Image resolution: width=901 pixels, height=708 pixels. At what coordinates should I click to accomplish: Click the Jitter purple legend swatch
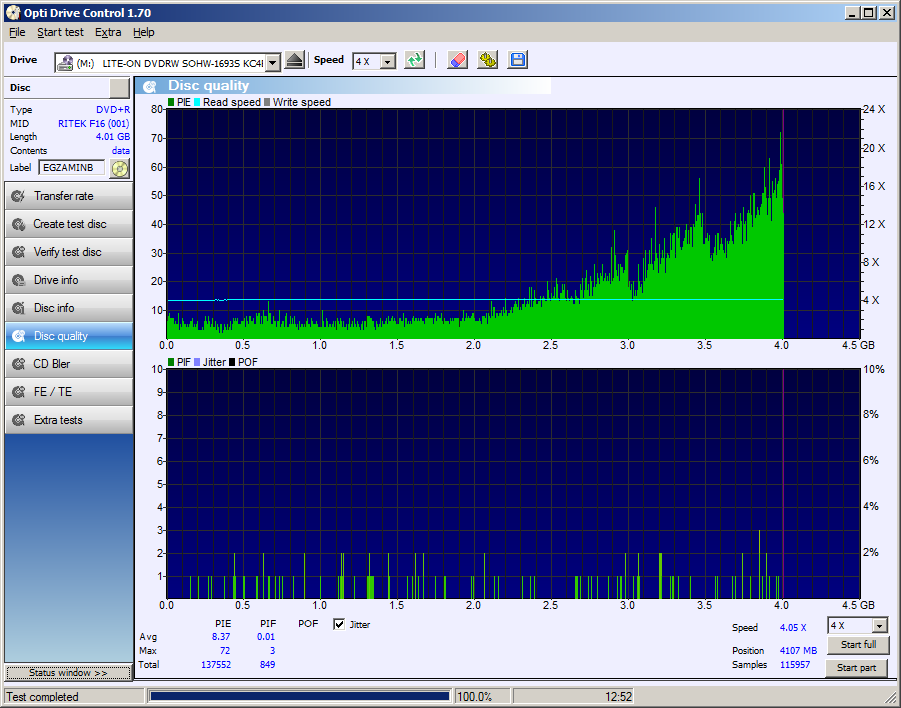click(197, 362)
